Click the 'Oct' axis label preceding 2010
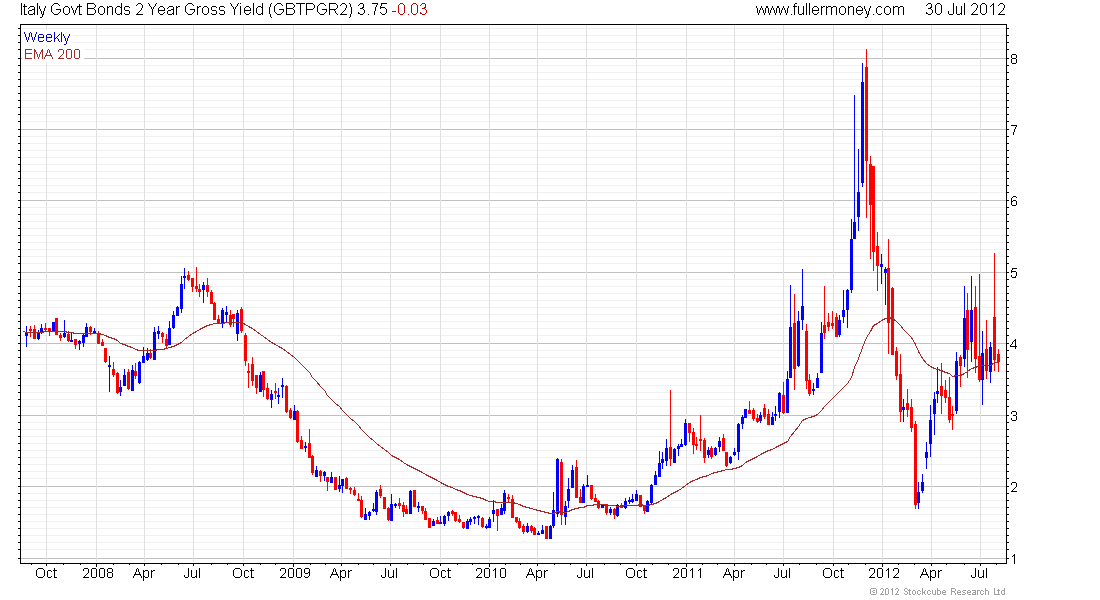1100x600 pixels. pyautogui.click(x=440, y=573)
